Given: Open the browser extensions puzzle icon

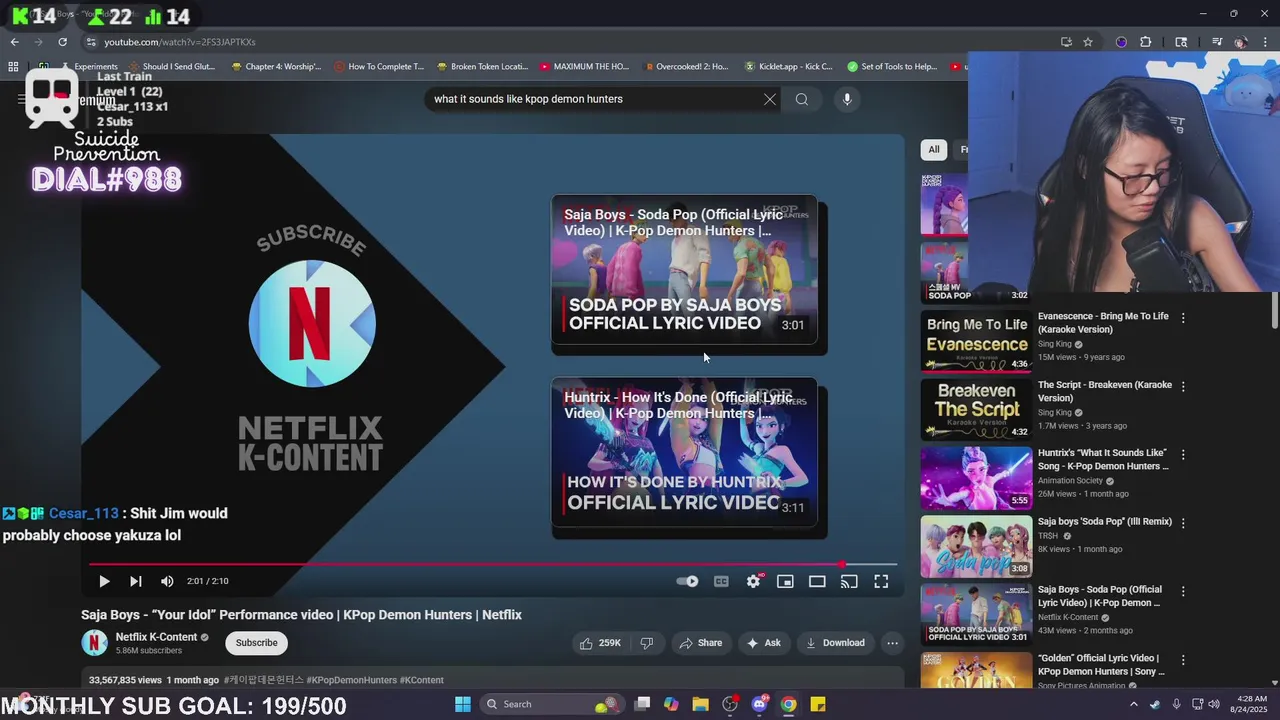Looking at the screenshot, I should point(1146,42).
